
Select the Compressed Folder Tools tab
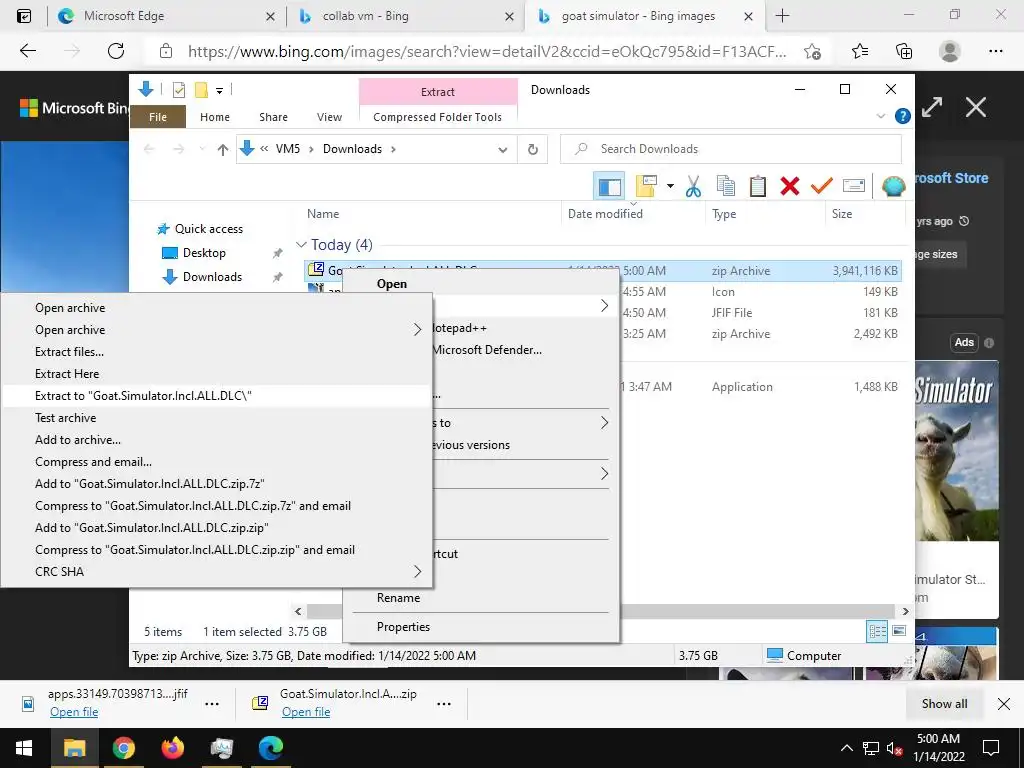point(438,117)
